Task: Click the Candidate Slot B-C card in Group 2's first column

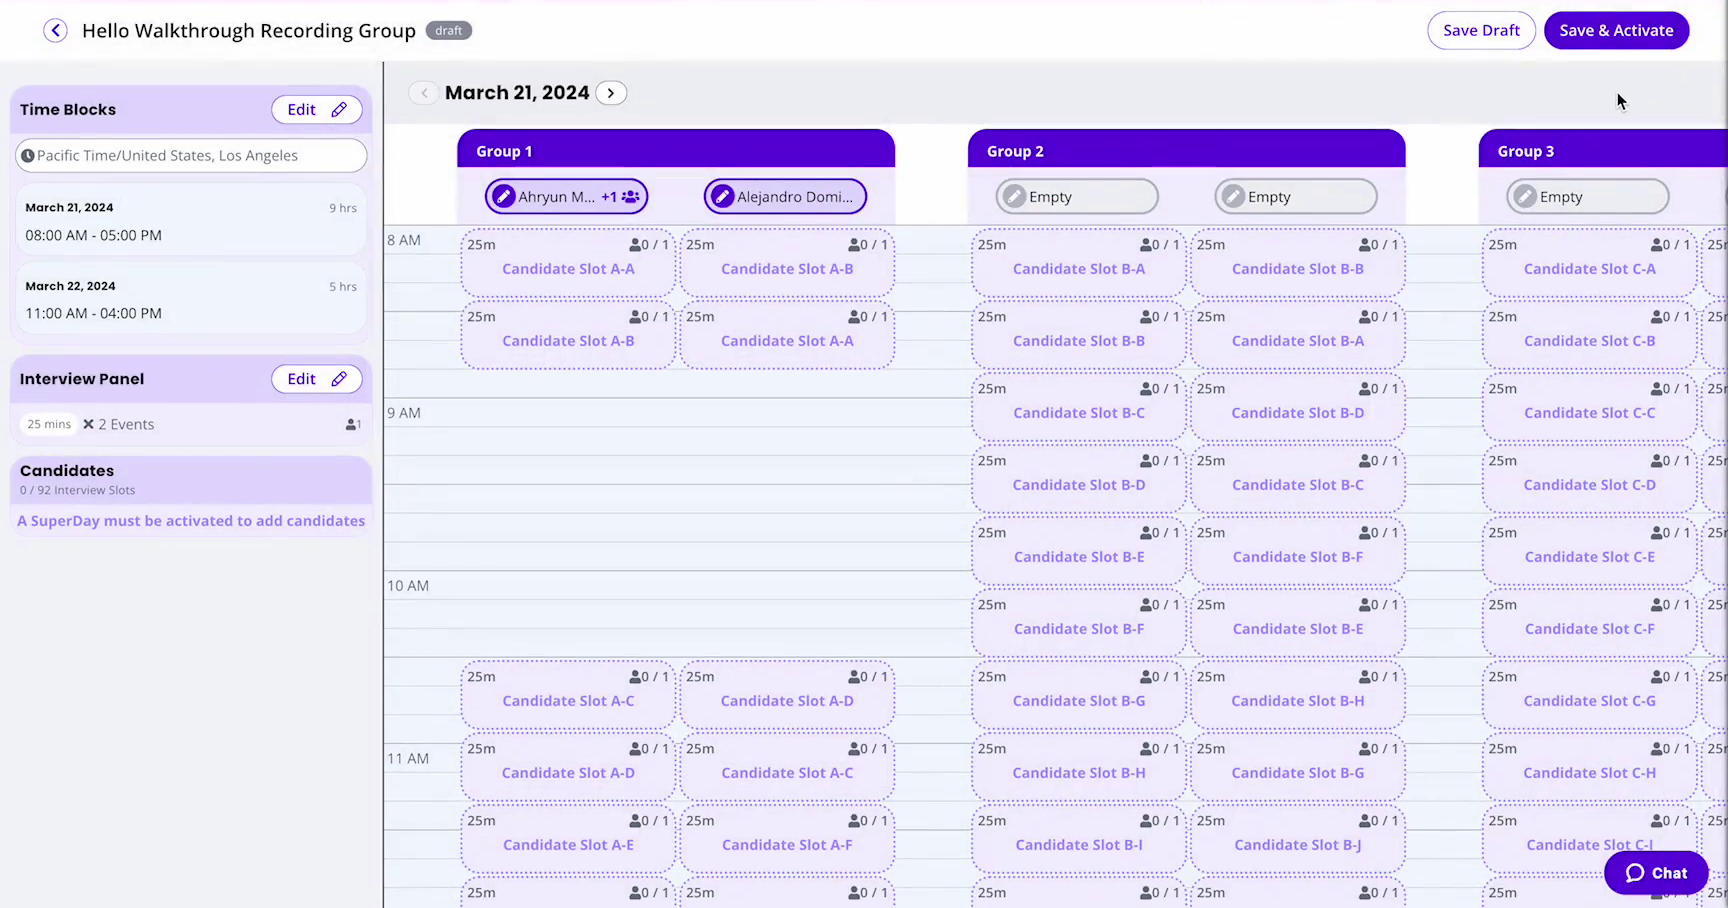Action: 1078,407
